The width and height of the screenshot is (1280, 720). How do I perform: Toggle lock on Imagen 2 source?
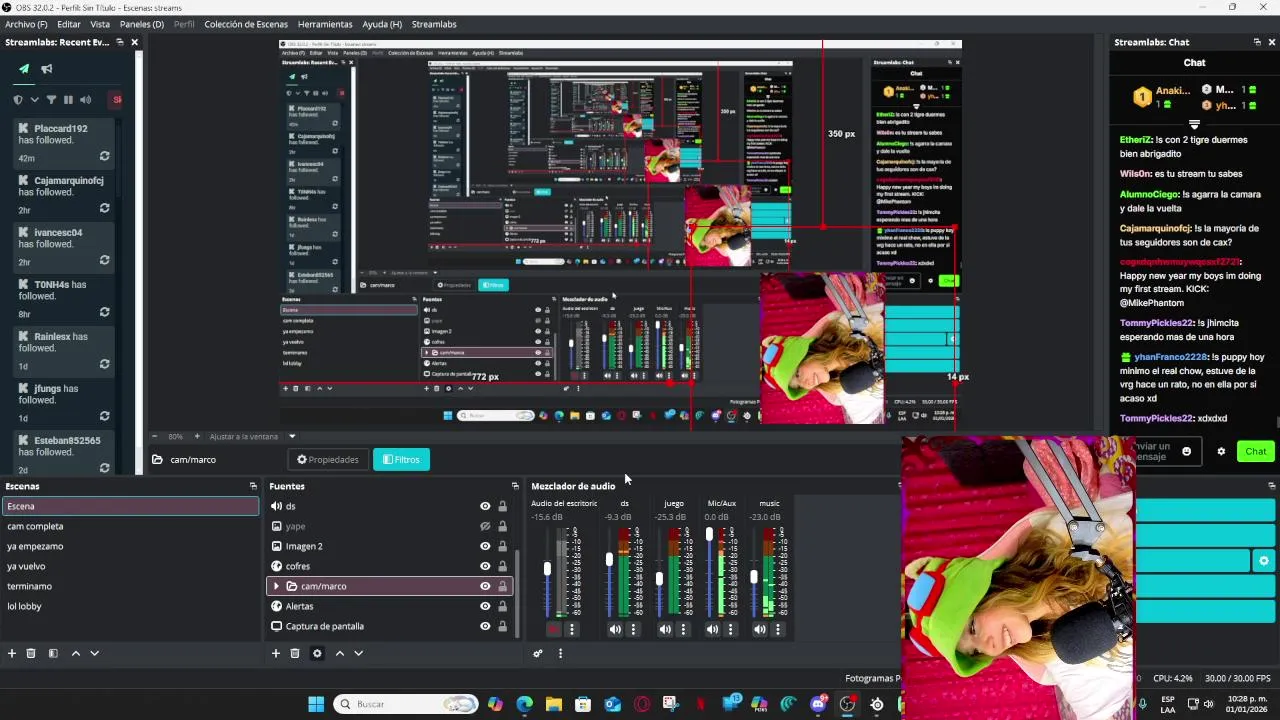tap(502, 546)
